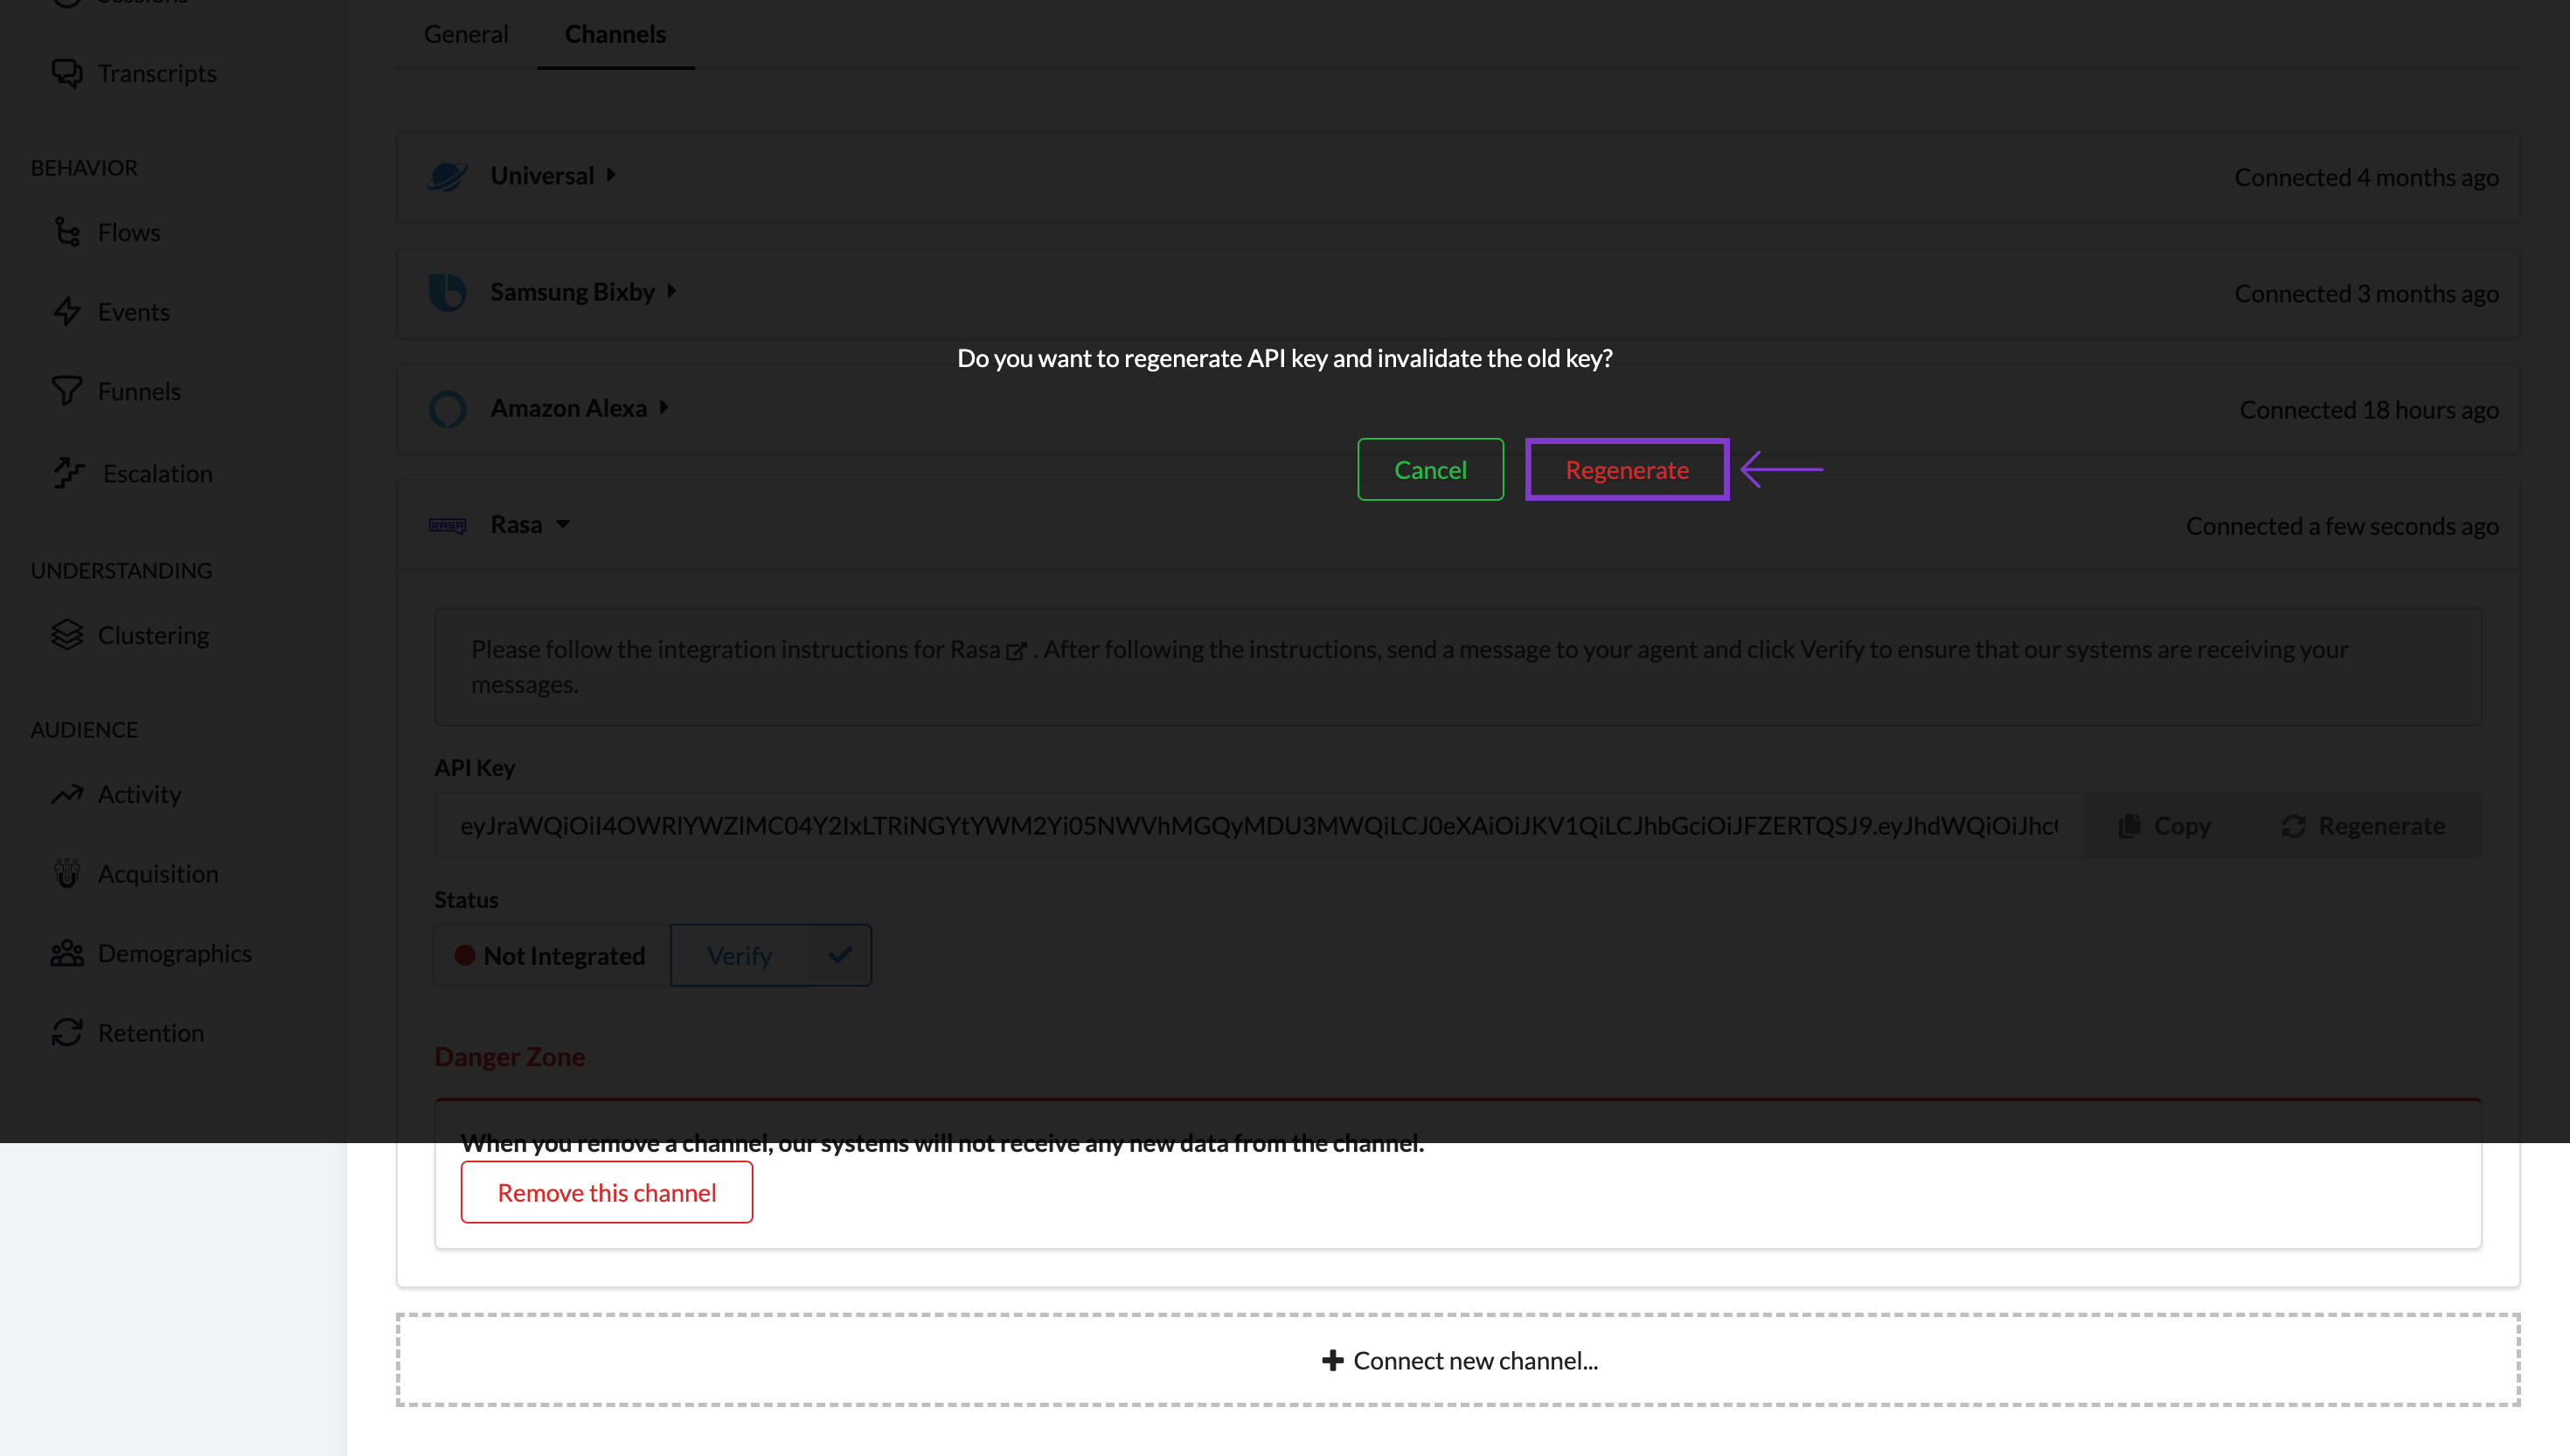
Task: Click the Flows icon in sidebar
Action: coord(66,232)
